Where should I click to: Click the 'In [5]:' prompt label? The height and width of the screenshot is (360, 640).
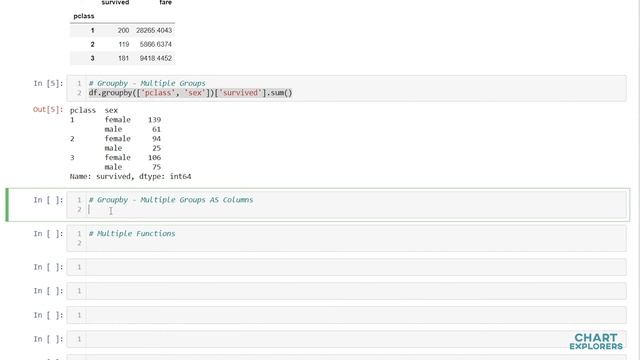(x=48, y=83)
